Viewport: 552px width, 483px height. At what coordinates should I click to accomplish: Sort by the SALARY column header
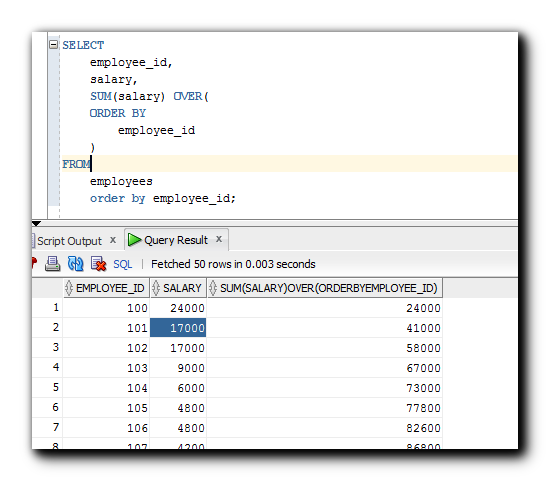(178, 288)
